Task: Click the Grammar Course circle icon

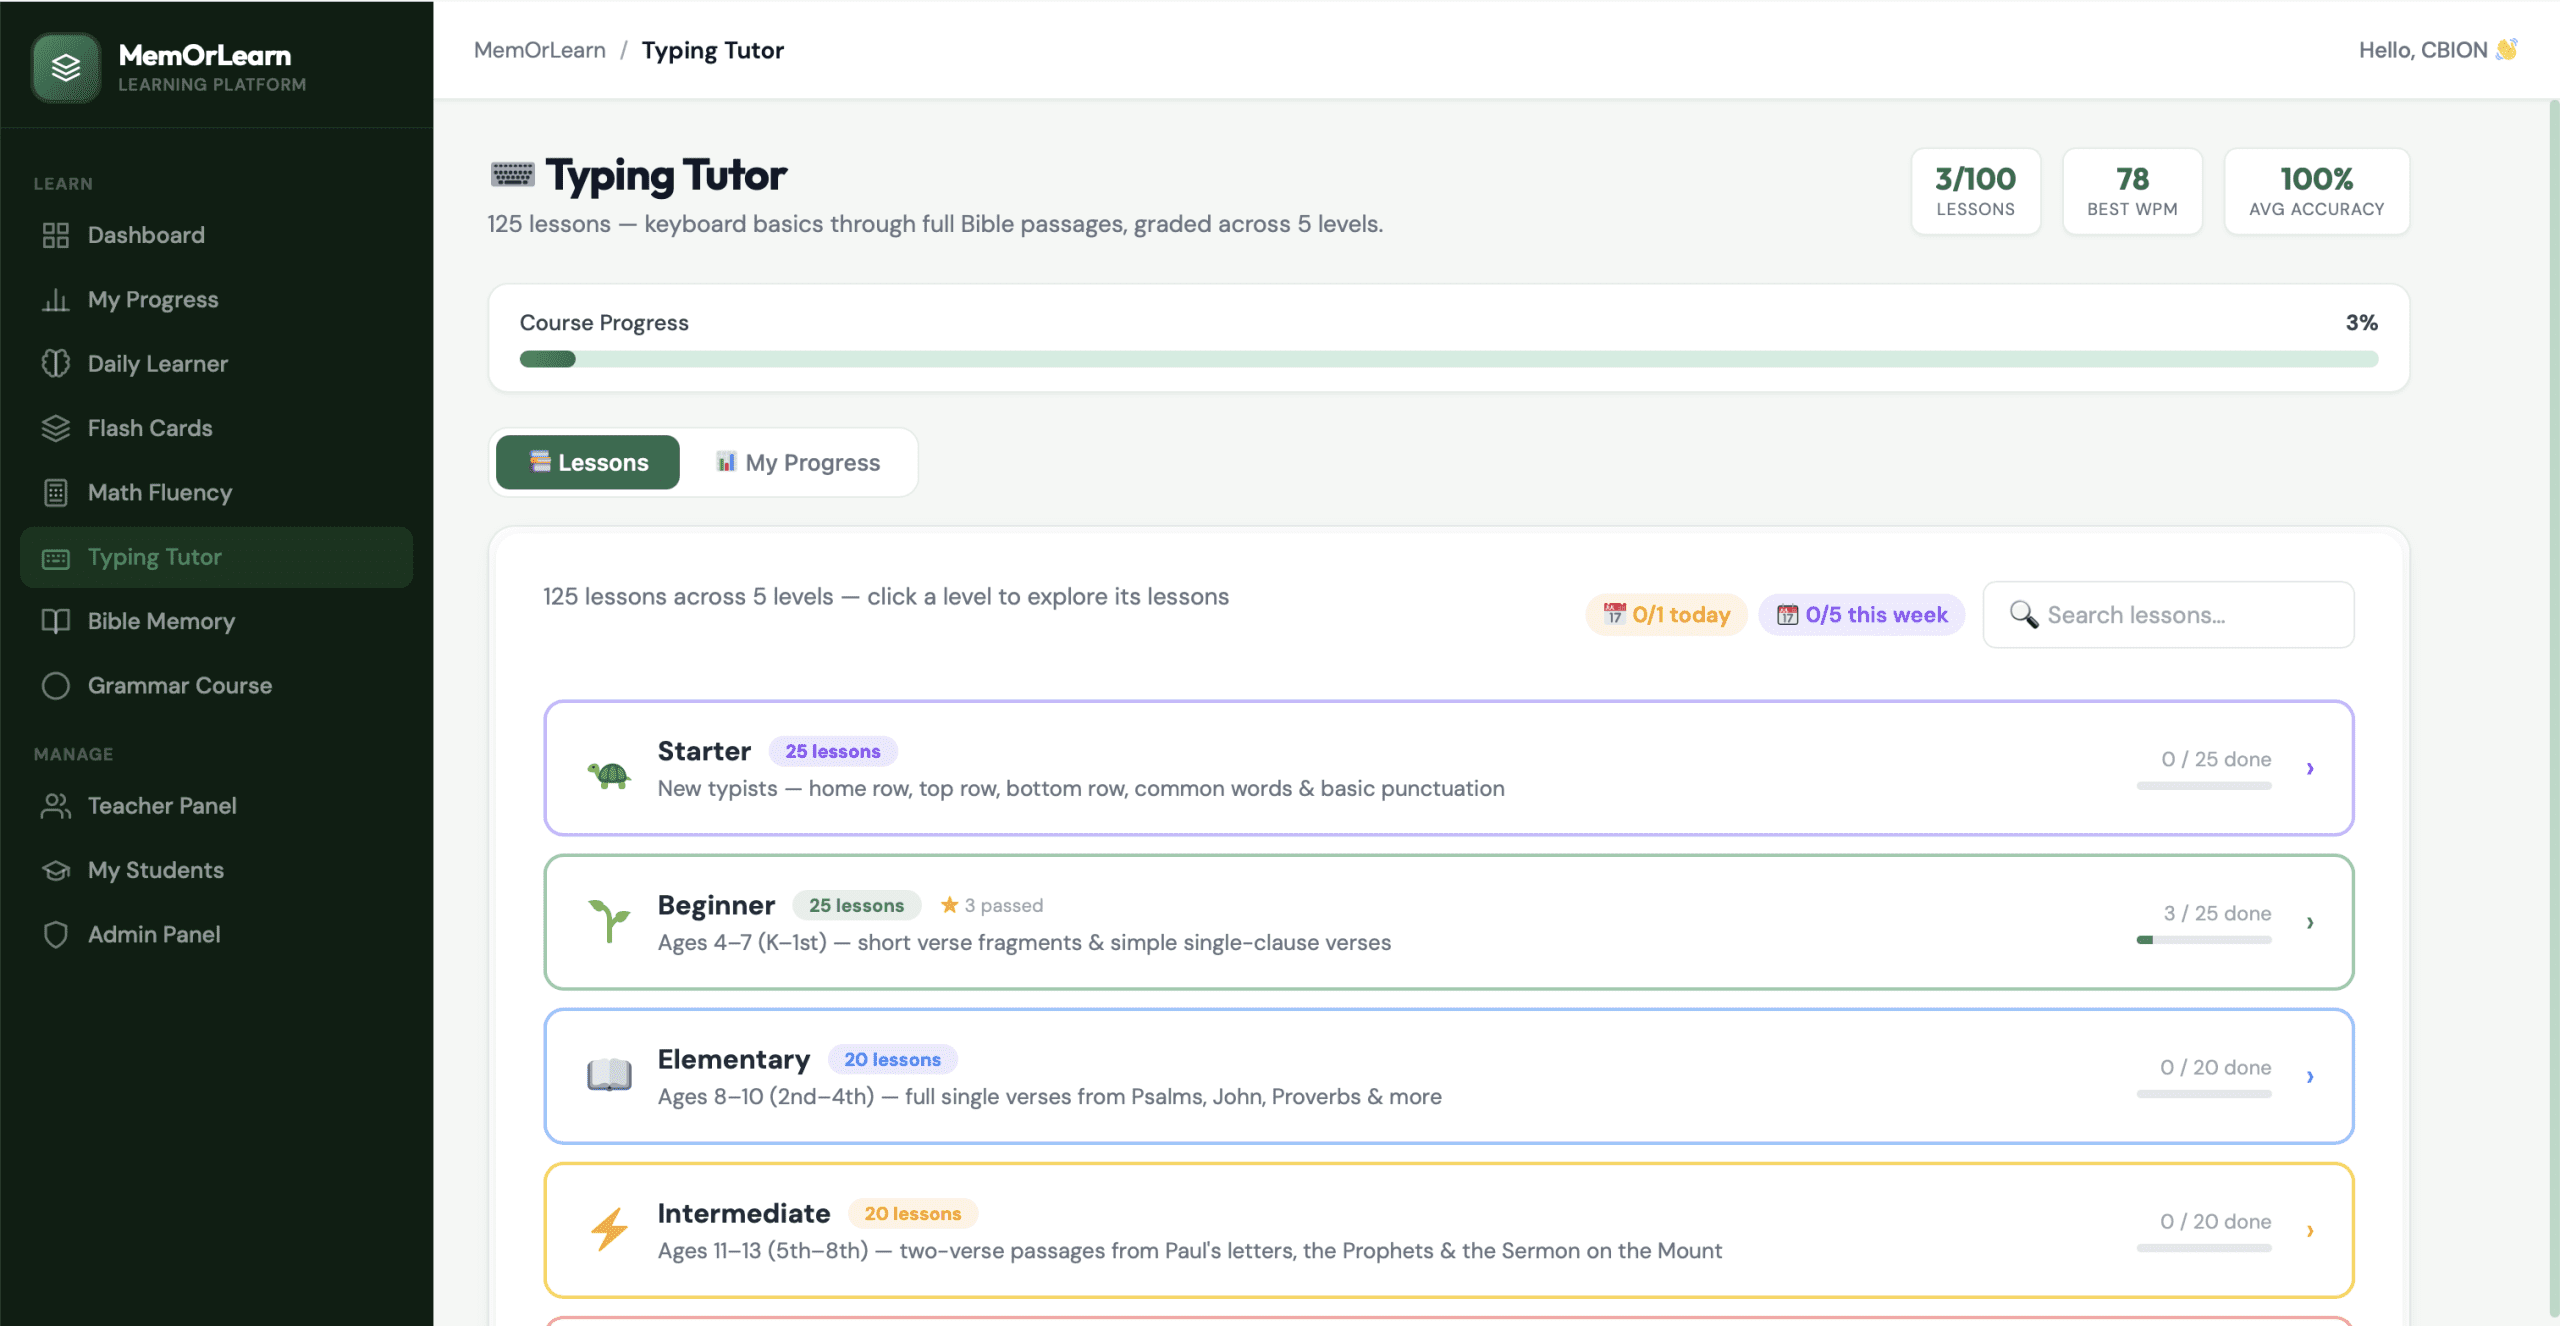Action: tap(56, 686)
